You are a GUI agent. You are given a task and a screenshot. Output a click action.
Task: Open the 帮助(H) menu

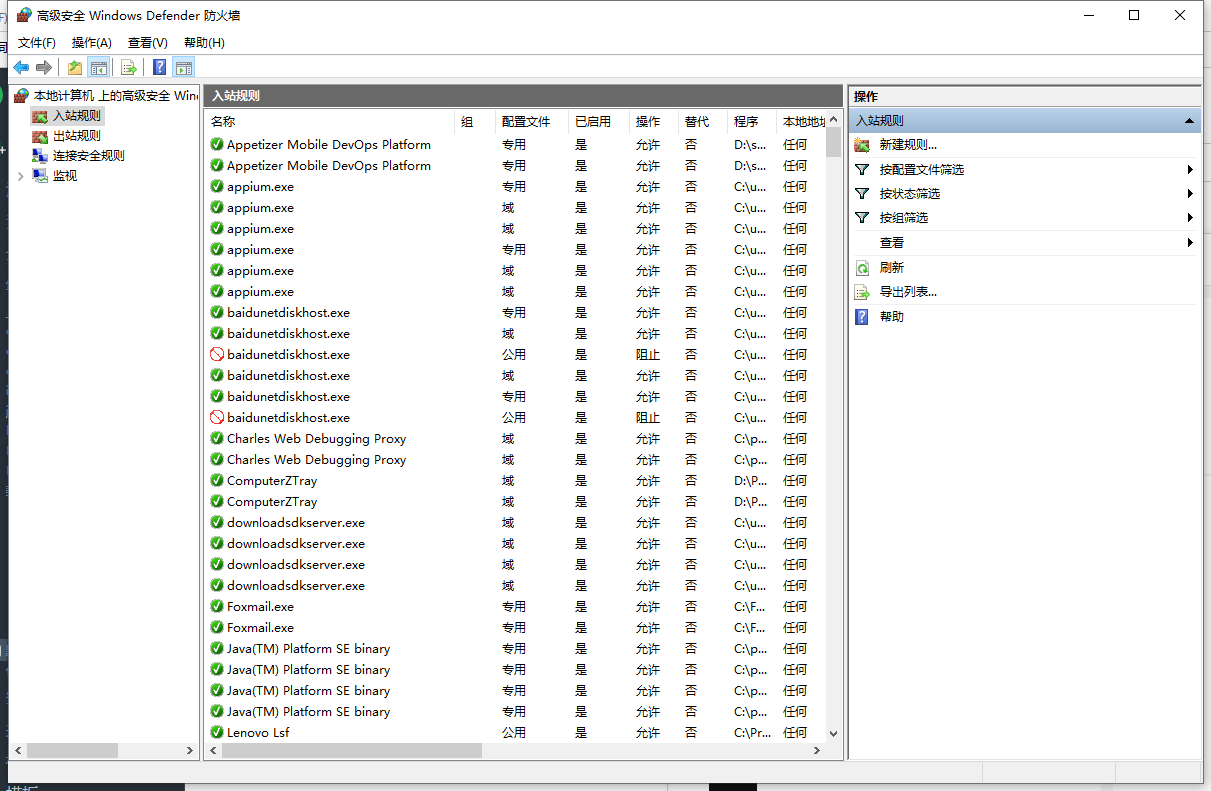click(x=204, y=43)
